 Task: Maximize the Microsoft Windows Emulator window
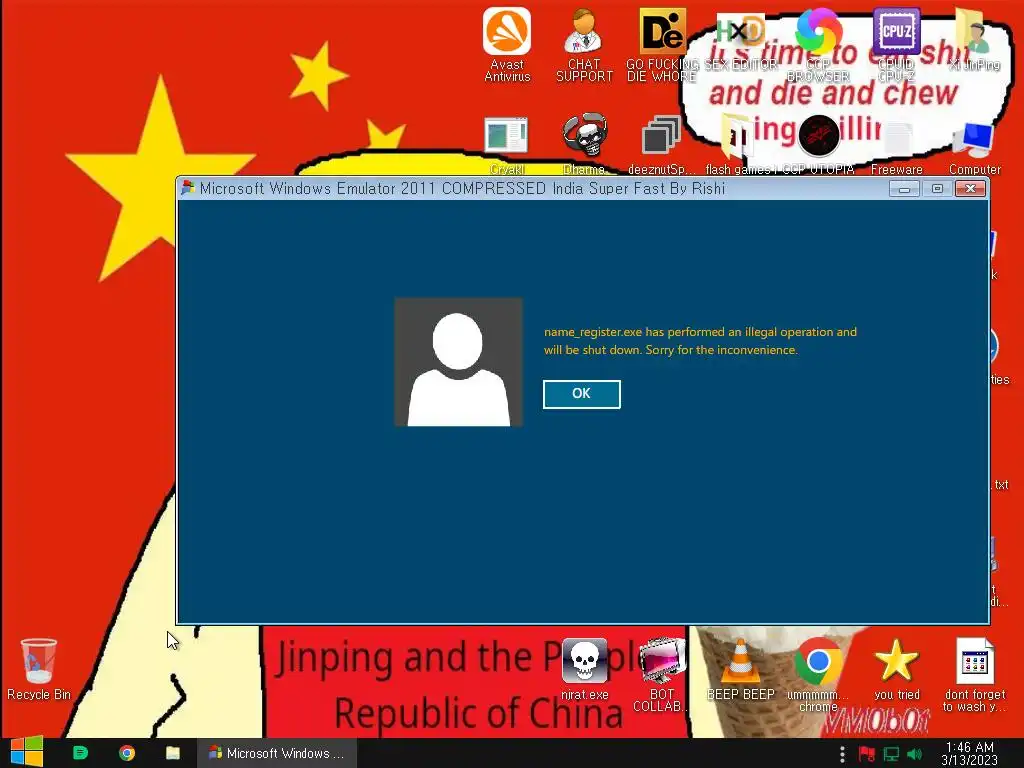[x=937, y=189]
